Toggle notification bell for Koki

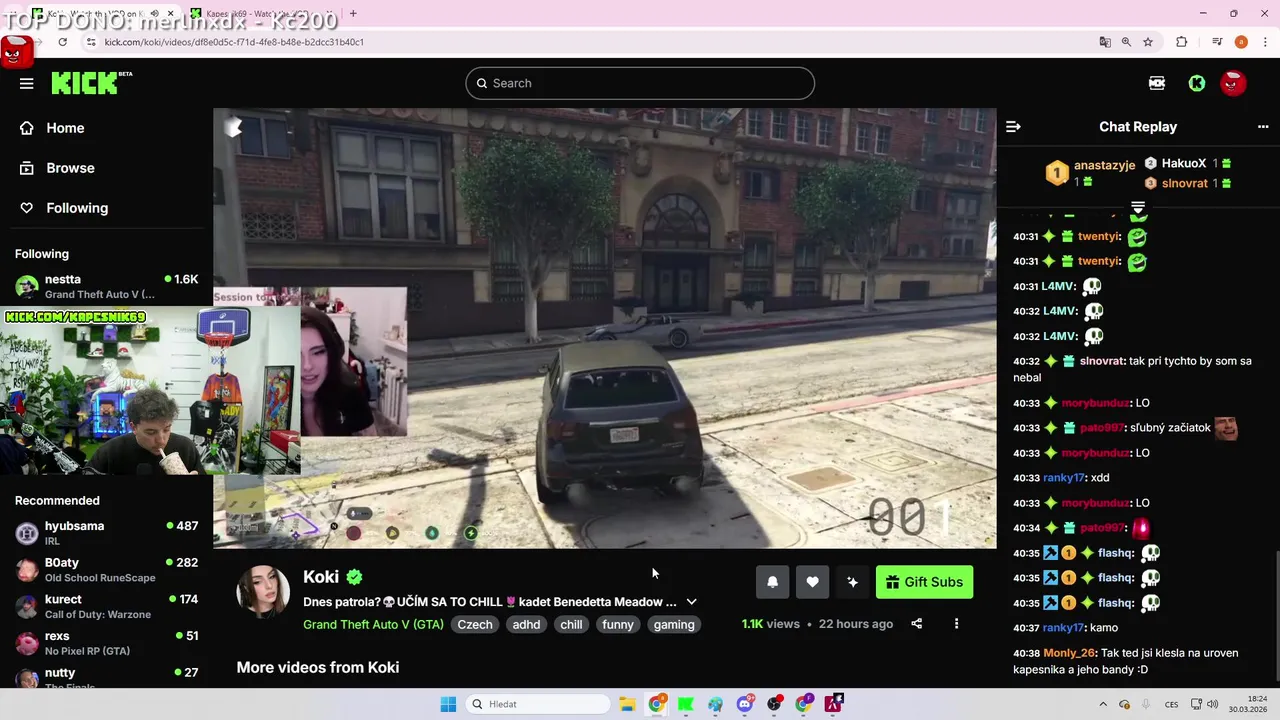coord(772,582)
